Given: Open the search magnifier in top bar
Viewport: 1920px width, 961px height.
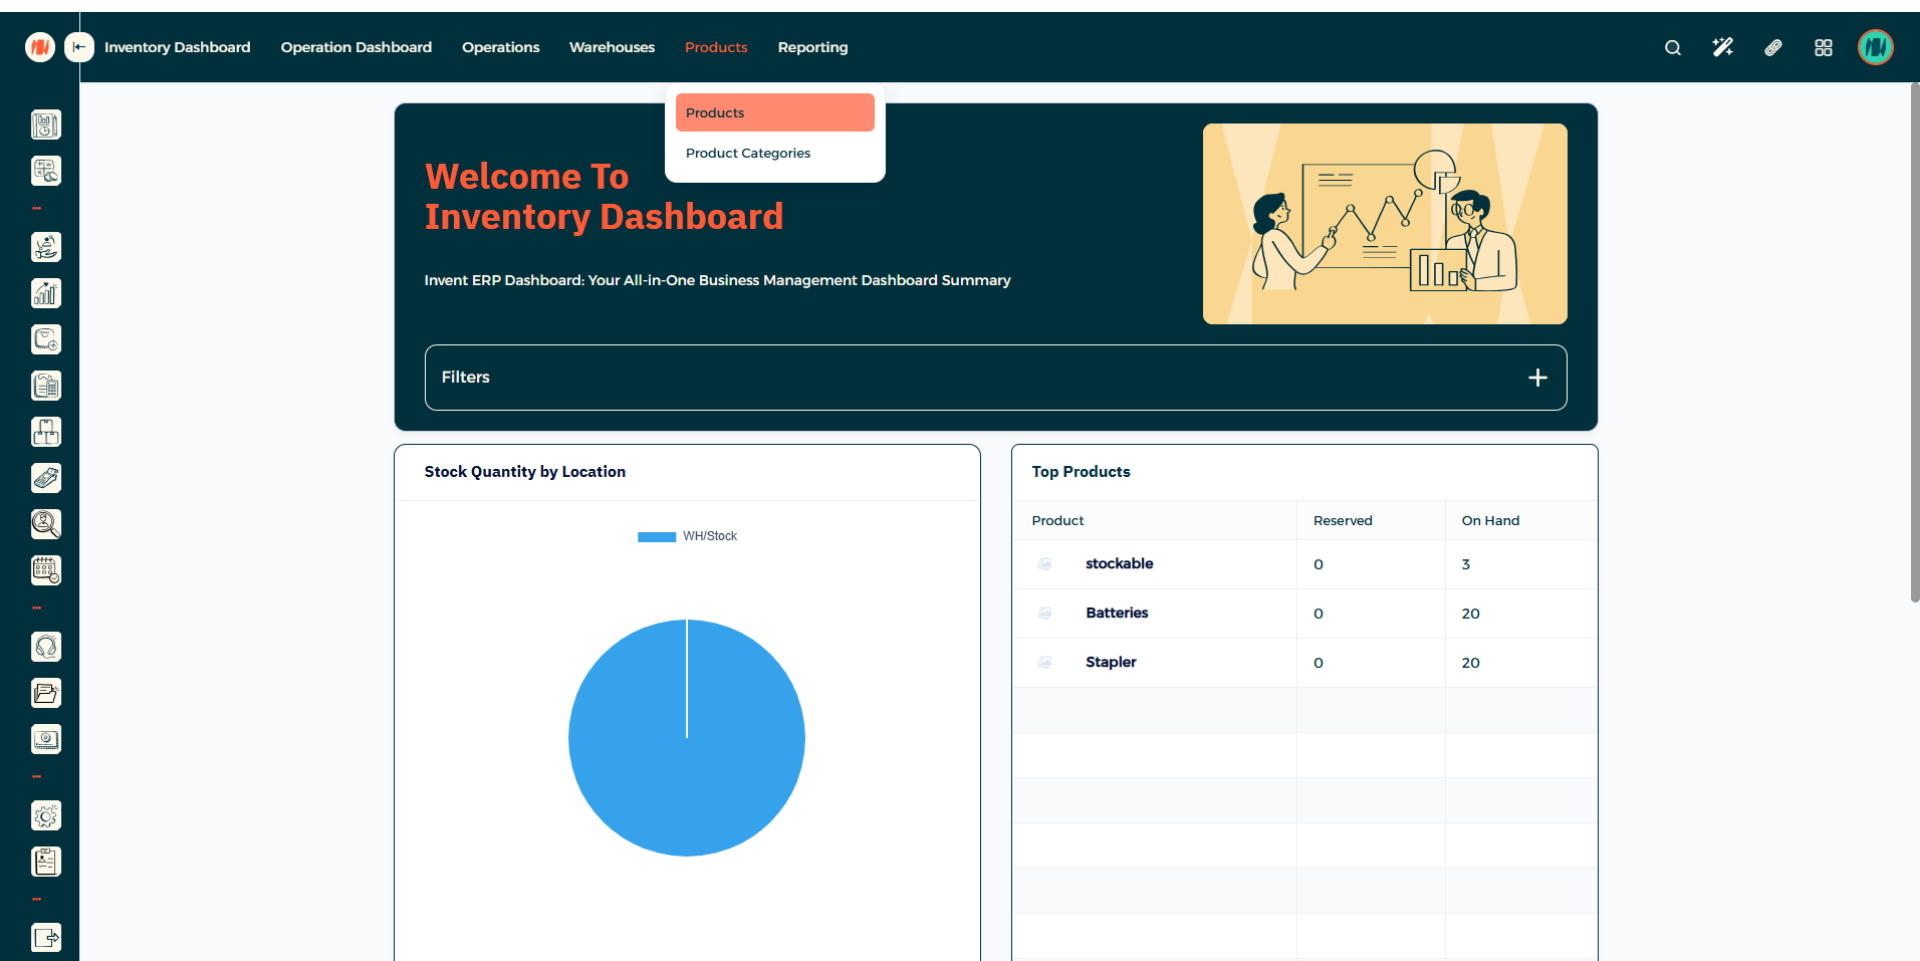Looking at the screenshot, I should pos(1672,47).
